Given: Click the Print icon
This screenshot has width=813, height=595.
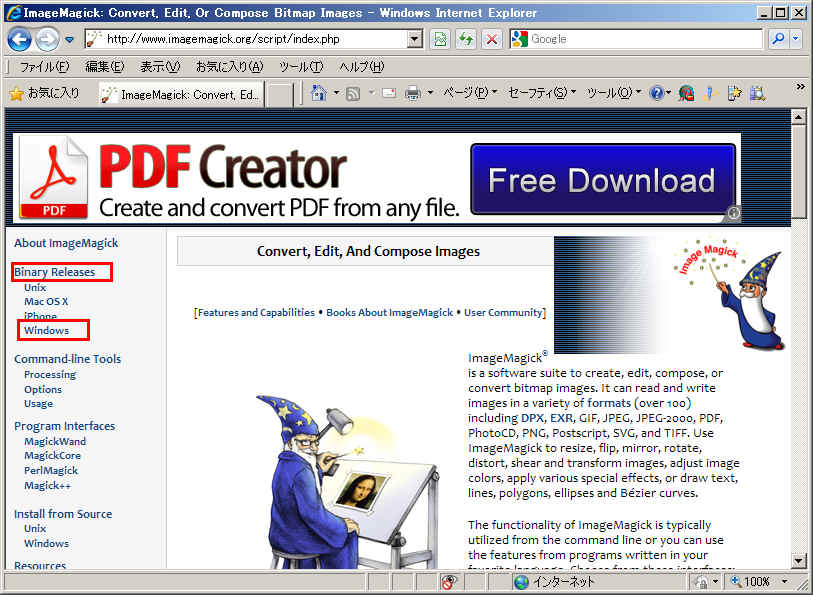Looking at the screenshot, I should 413,93.
